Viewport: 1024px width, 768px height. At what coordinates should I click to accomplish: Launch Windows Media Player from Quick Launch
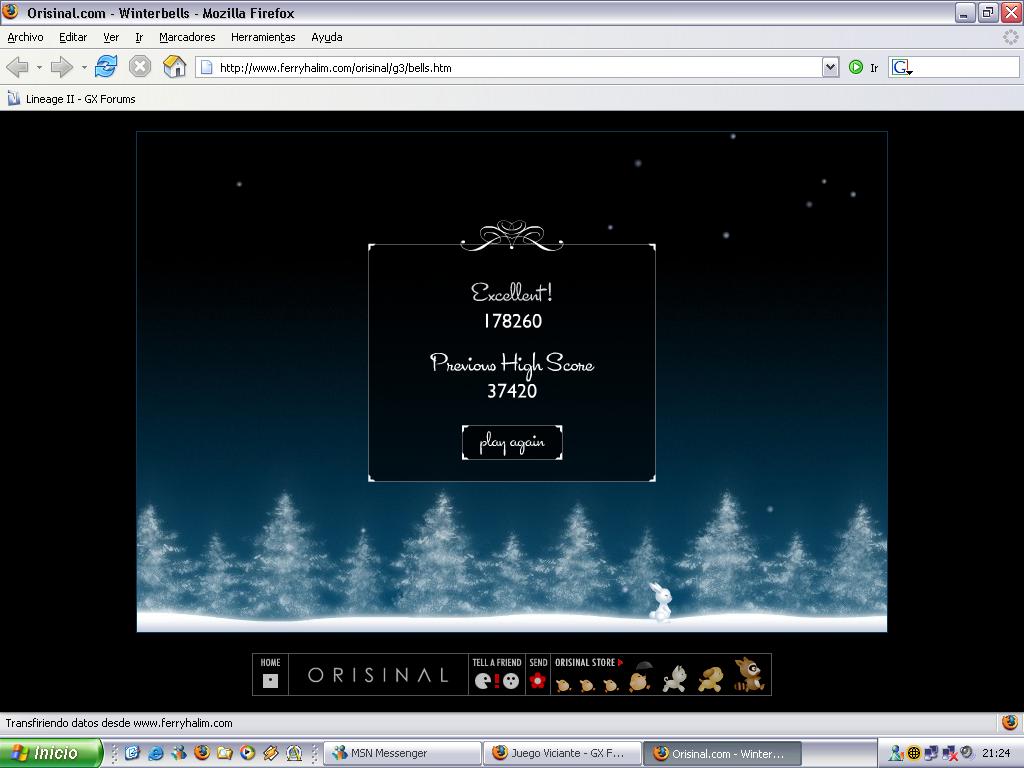coord(248,753)
